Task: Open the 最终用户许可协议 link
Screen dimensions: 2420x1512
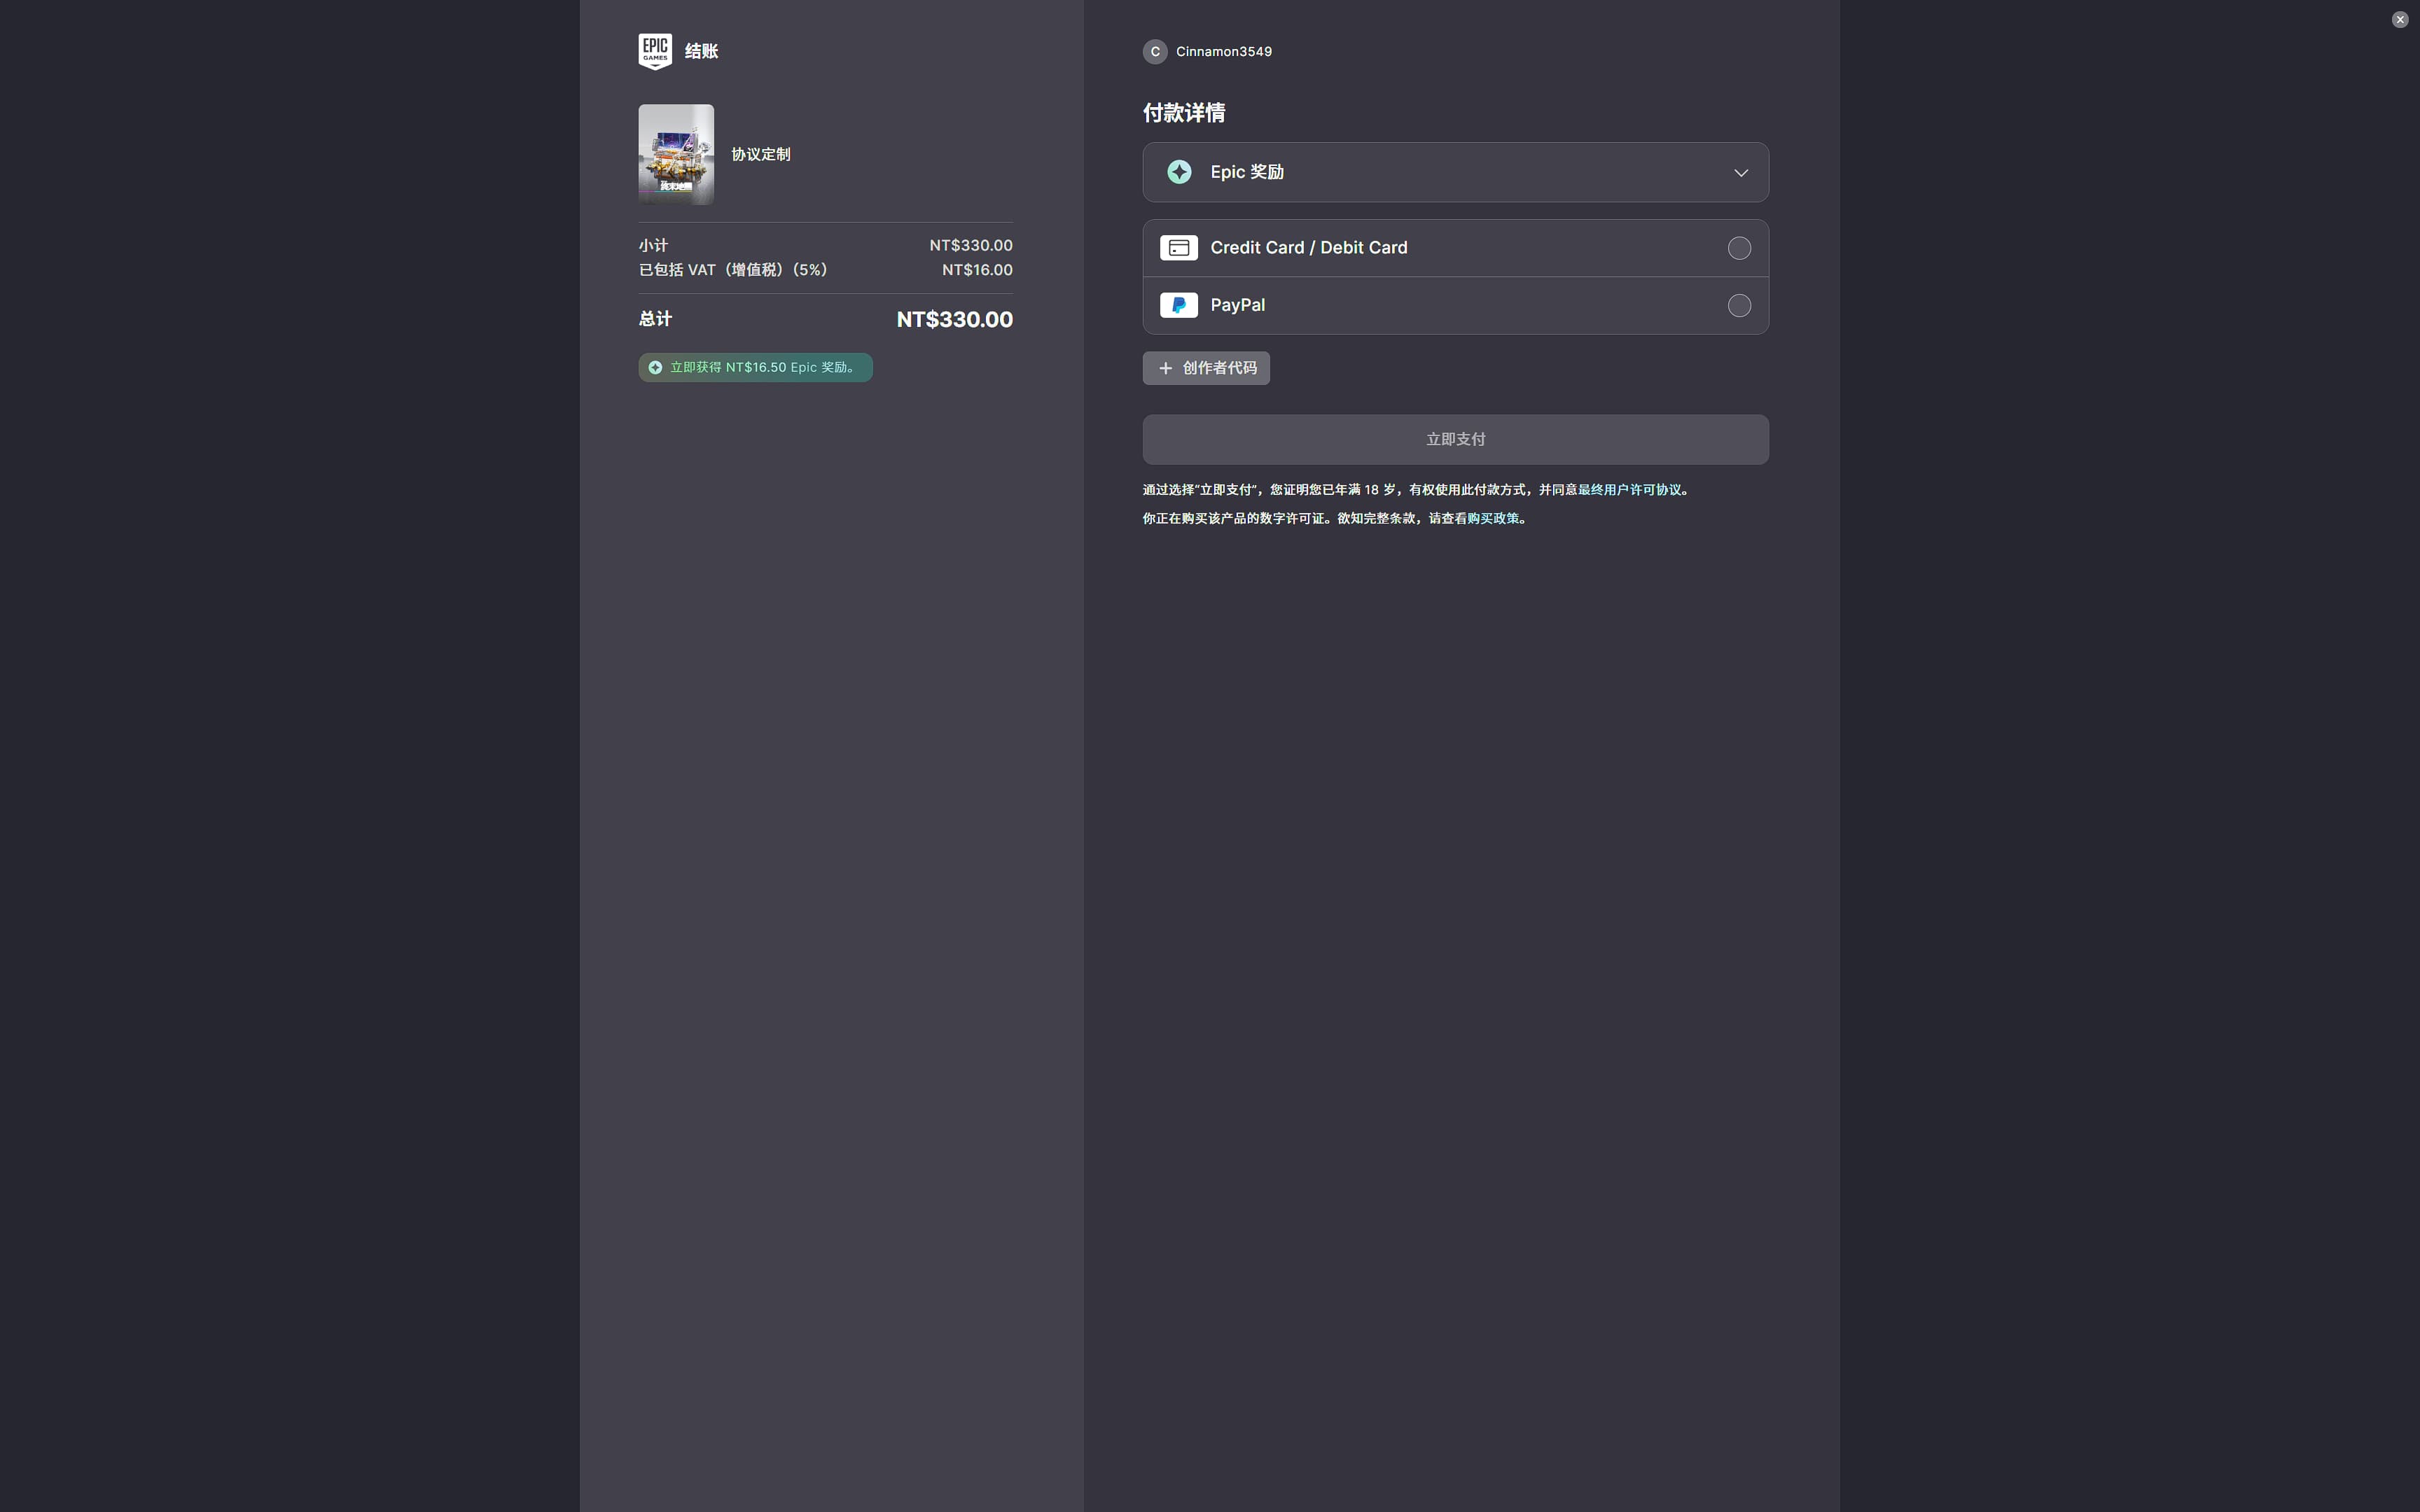Action: [x=1629, y=490]
